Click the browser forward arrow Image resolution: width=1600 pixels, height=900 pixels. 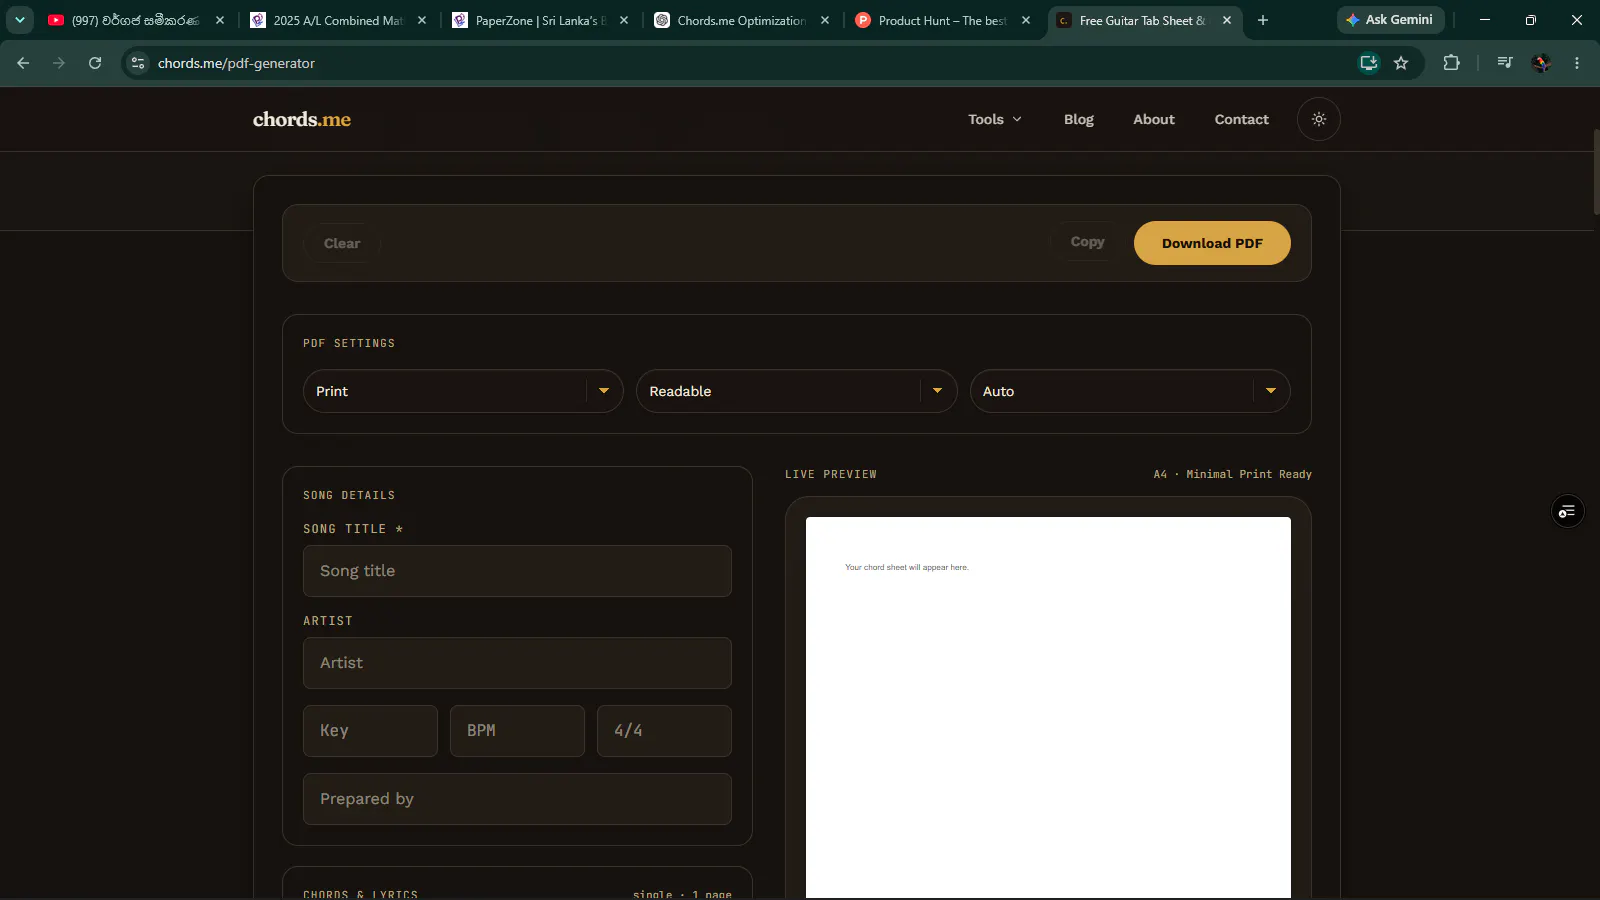pyautogui.click(x=59, y=63)
